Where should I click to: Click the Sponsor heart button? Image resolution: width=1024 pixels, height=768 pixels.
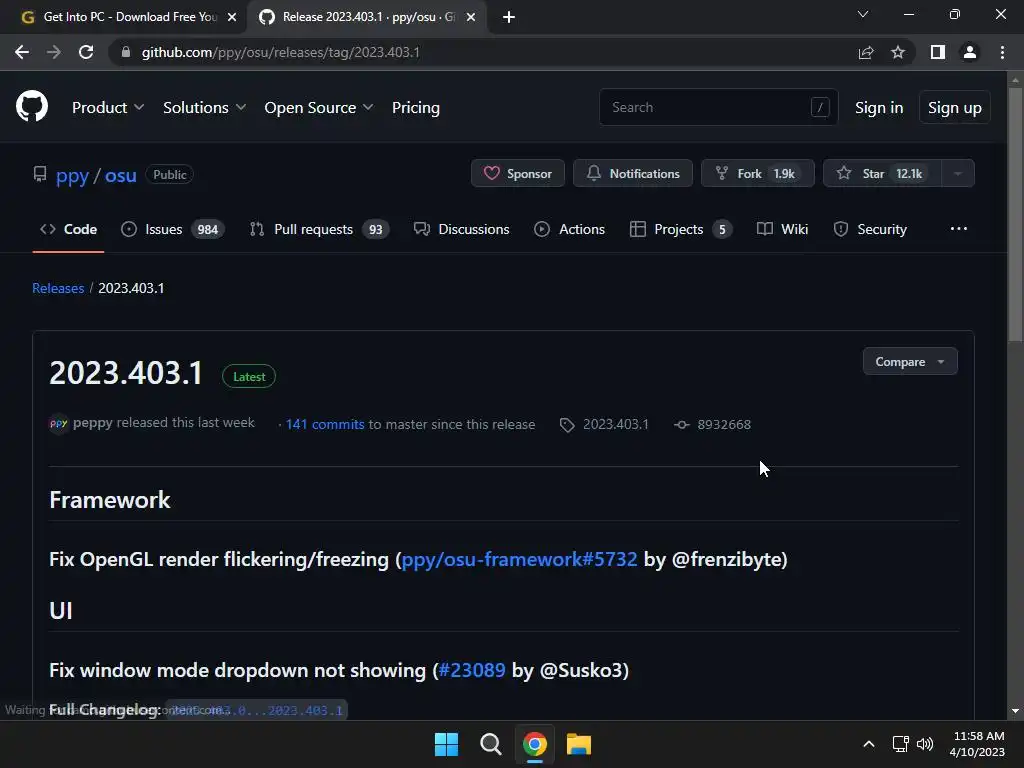tap(518, 173)
